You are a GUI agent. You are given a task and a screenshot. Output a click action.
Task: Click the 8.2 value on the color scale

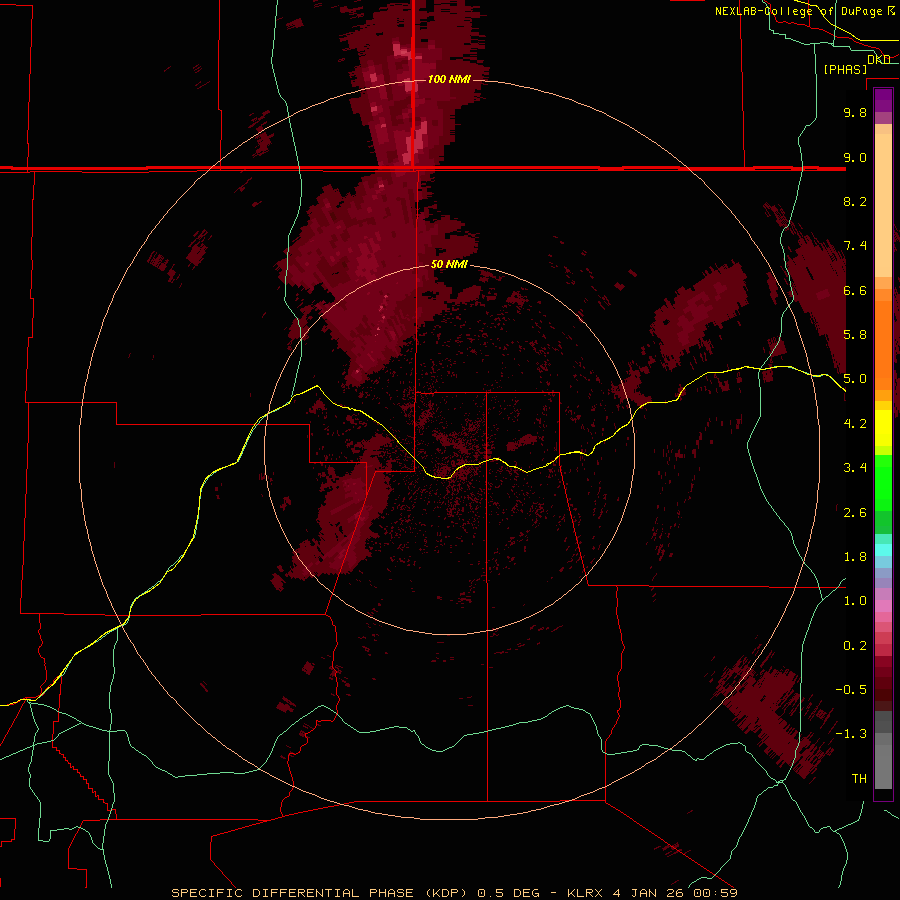pyautogui.click(x=855, y=201)
